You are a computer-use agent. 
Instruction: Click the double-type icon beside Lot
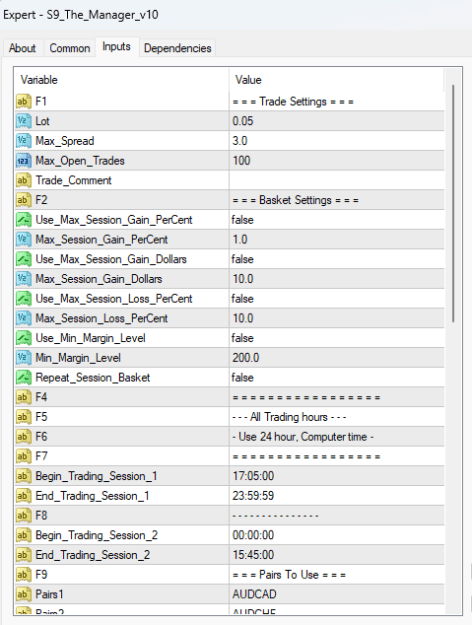pos(24,121)
